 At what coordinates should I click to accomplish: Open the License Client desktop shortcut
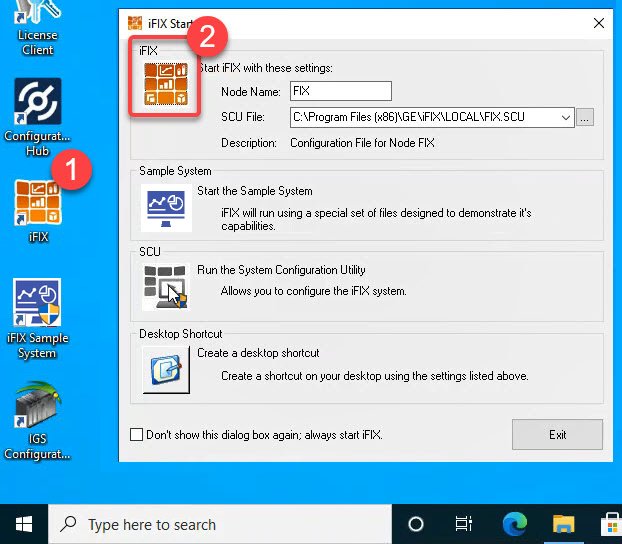[37, 28]
